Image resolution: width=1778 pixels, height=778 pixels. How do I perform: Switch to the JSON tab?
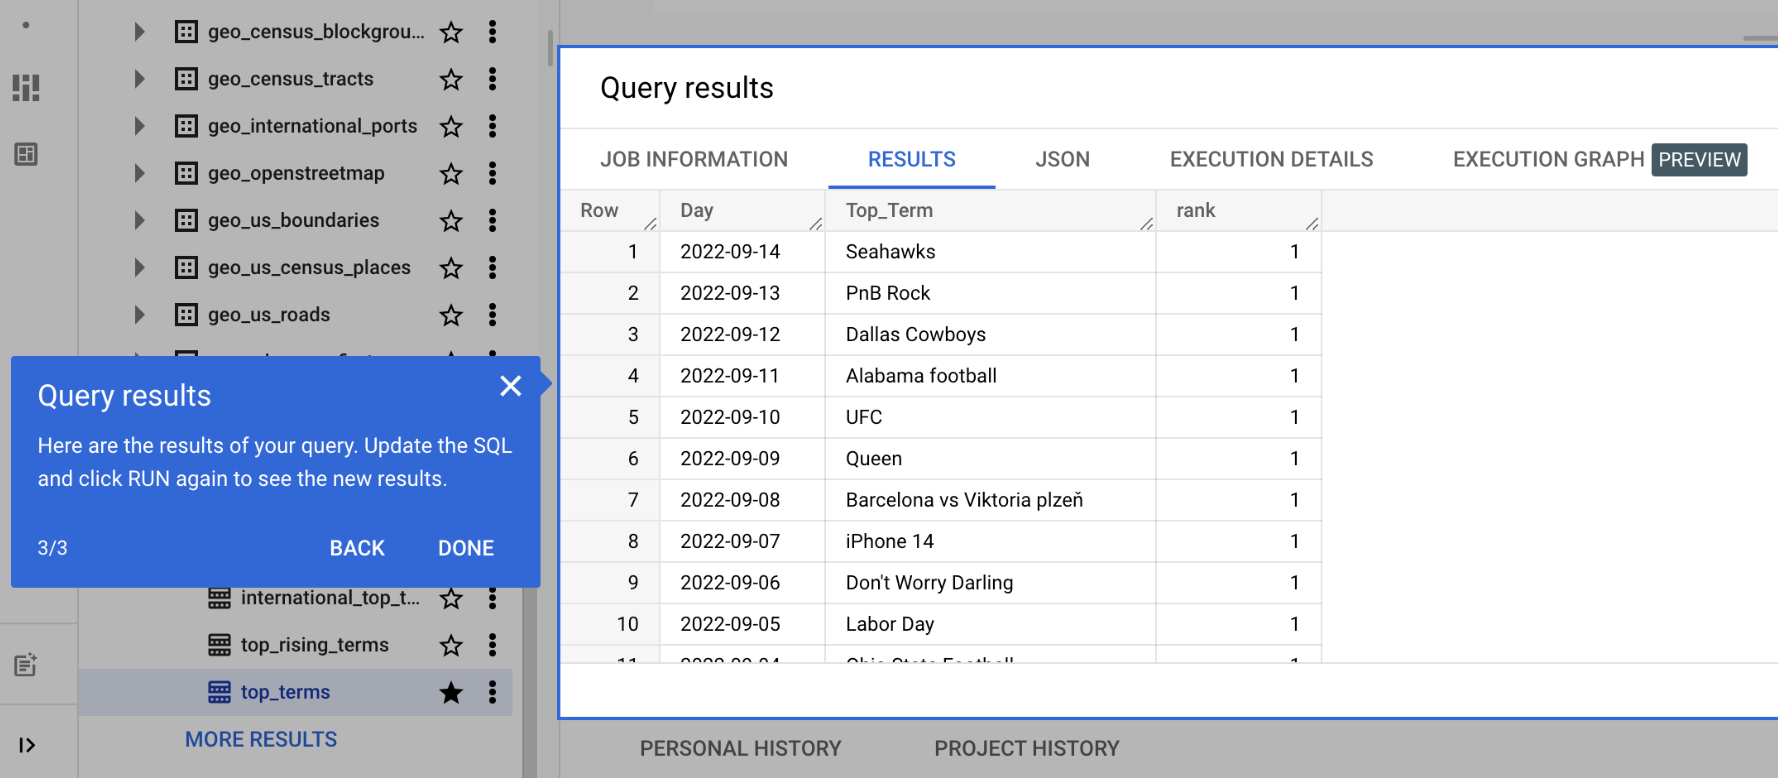(x=1062, y=159)
